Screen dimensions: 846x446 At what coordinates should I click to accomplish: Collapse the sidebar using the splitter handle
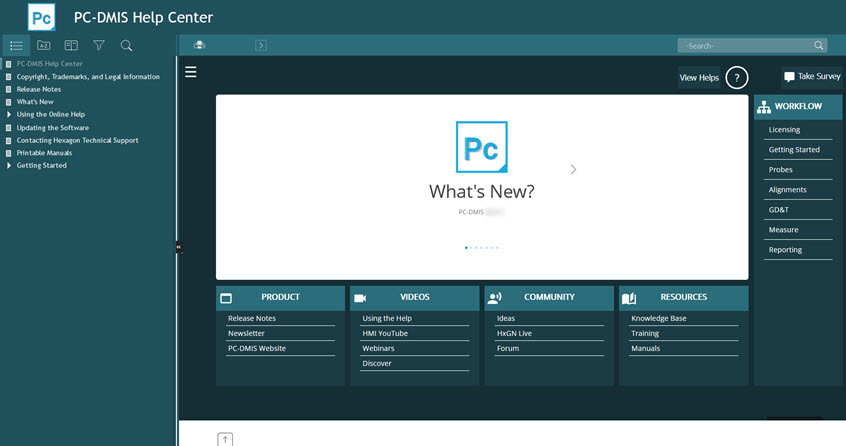[178, 247]
